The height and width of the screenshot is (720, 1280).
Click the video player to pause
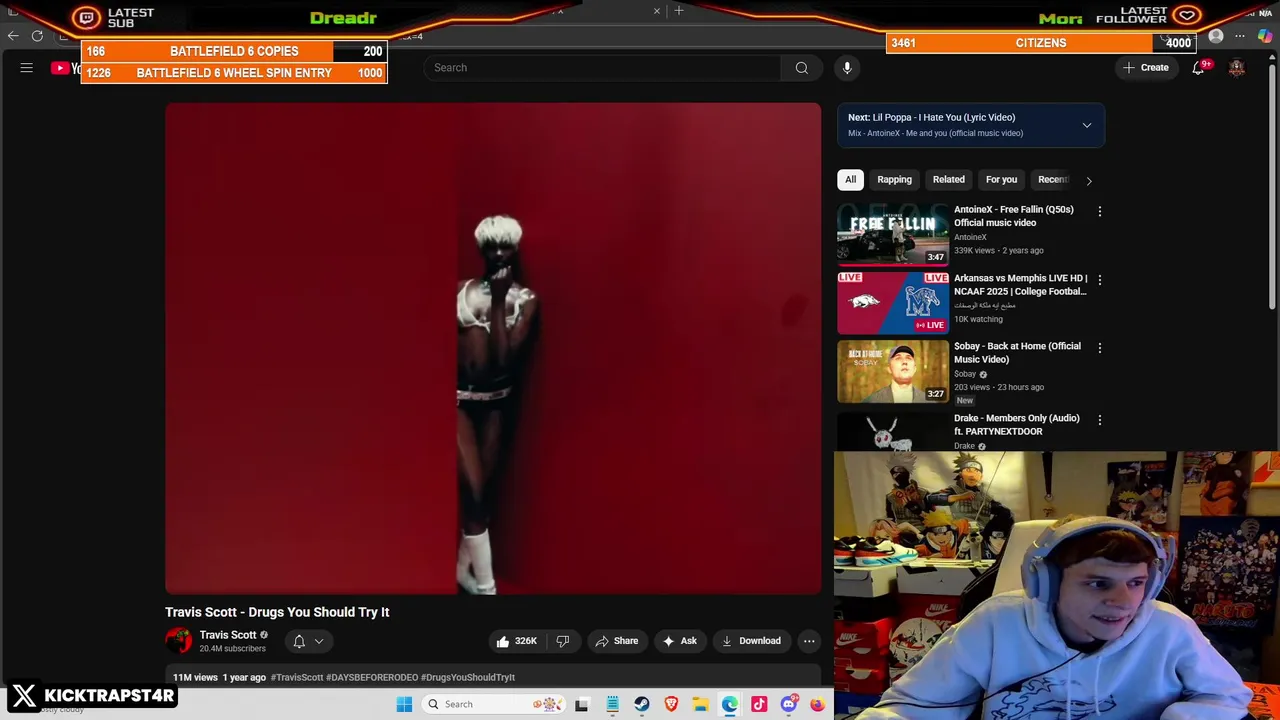pyautogui.click(x=493, y=348)
